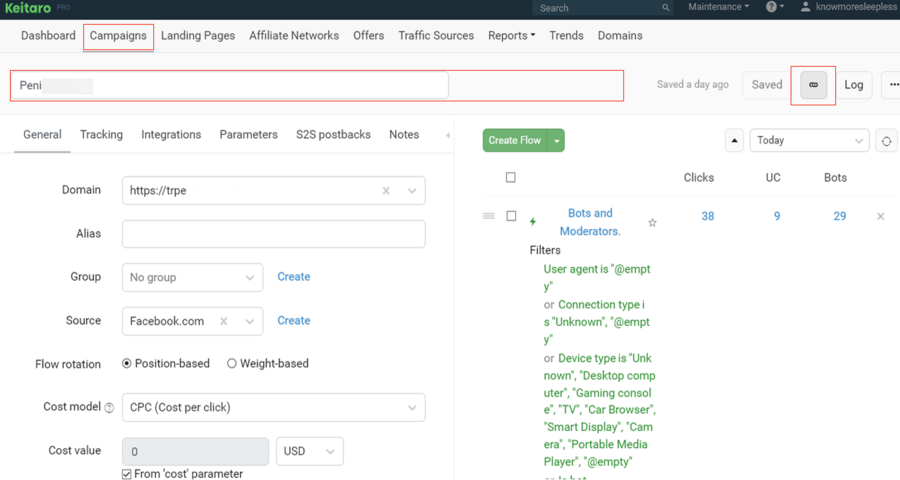This screenshot has height=480, width=900.
Task: Open the Reports dropdown menu
Action: click(x=511, y=36)
